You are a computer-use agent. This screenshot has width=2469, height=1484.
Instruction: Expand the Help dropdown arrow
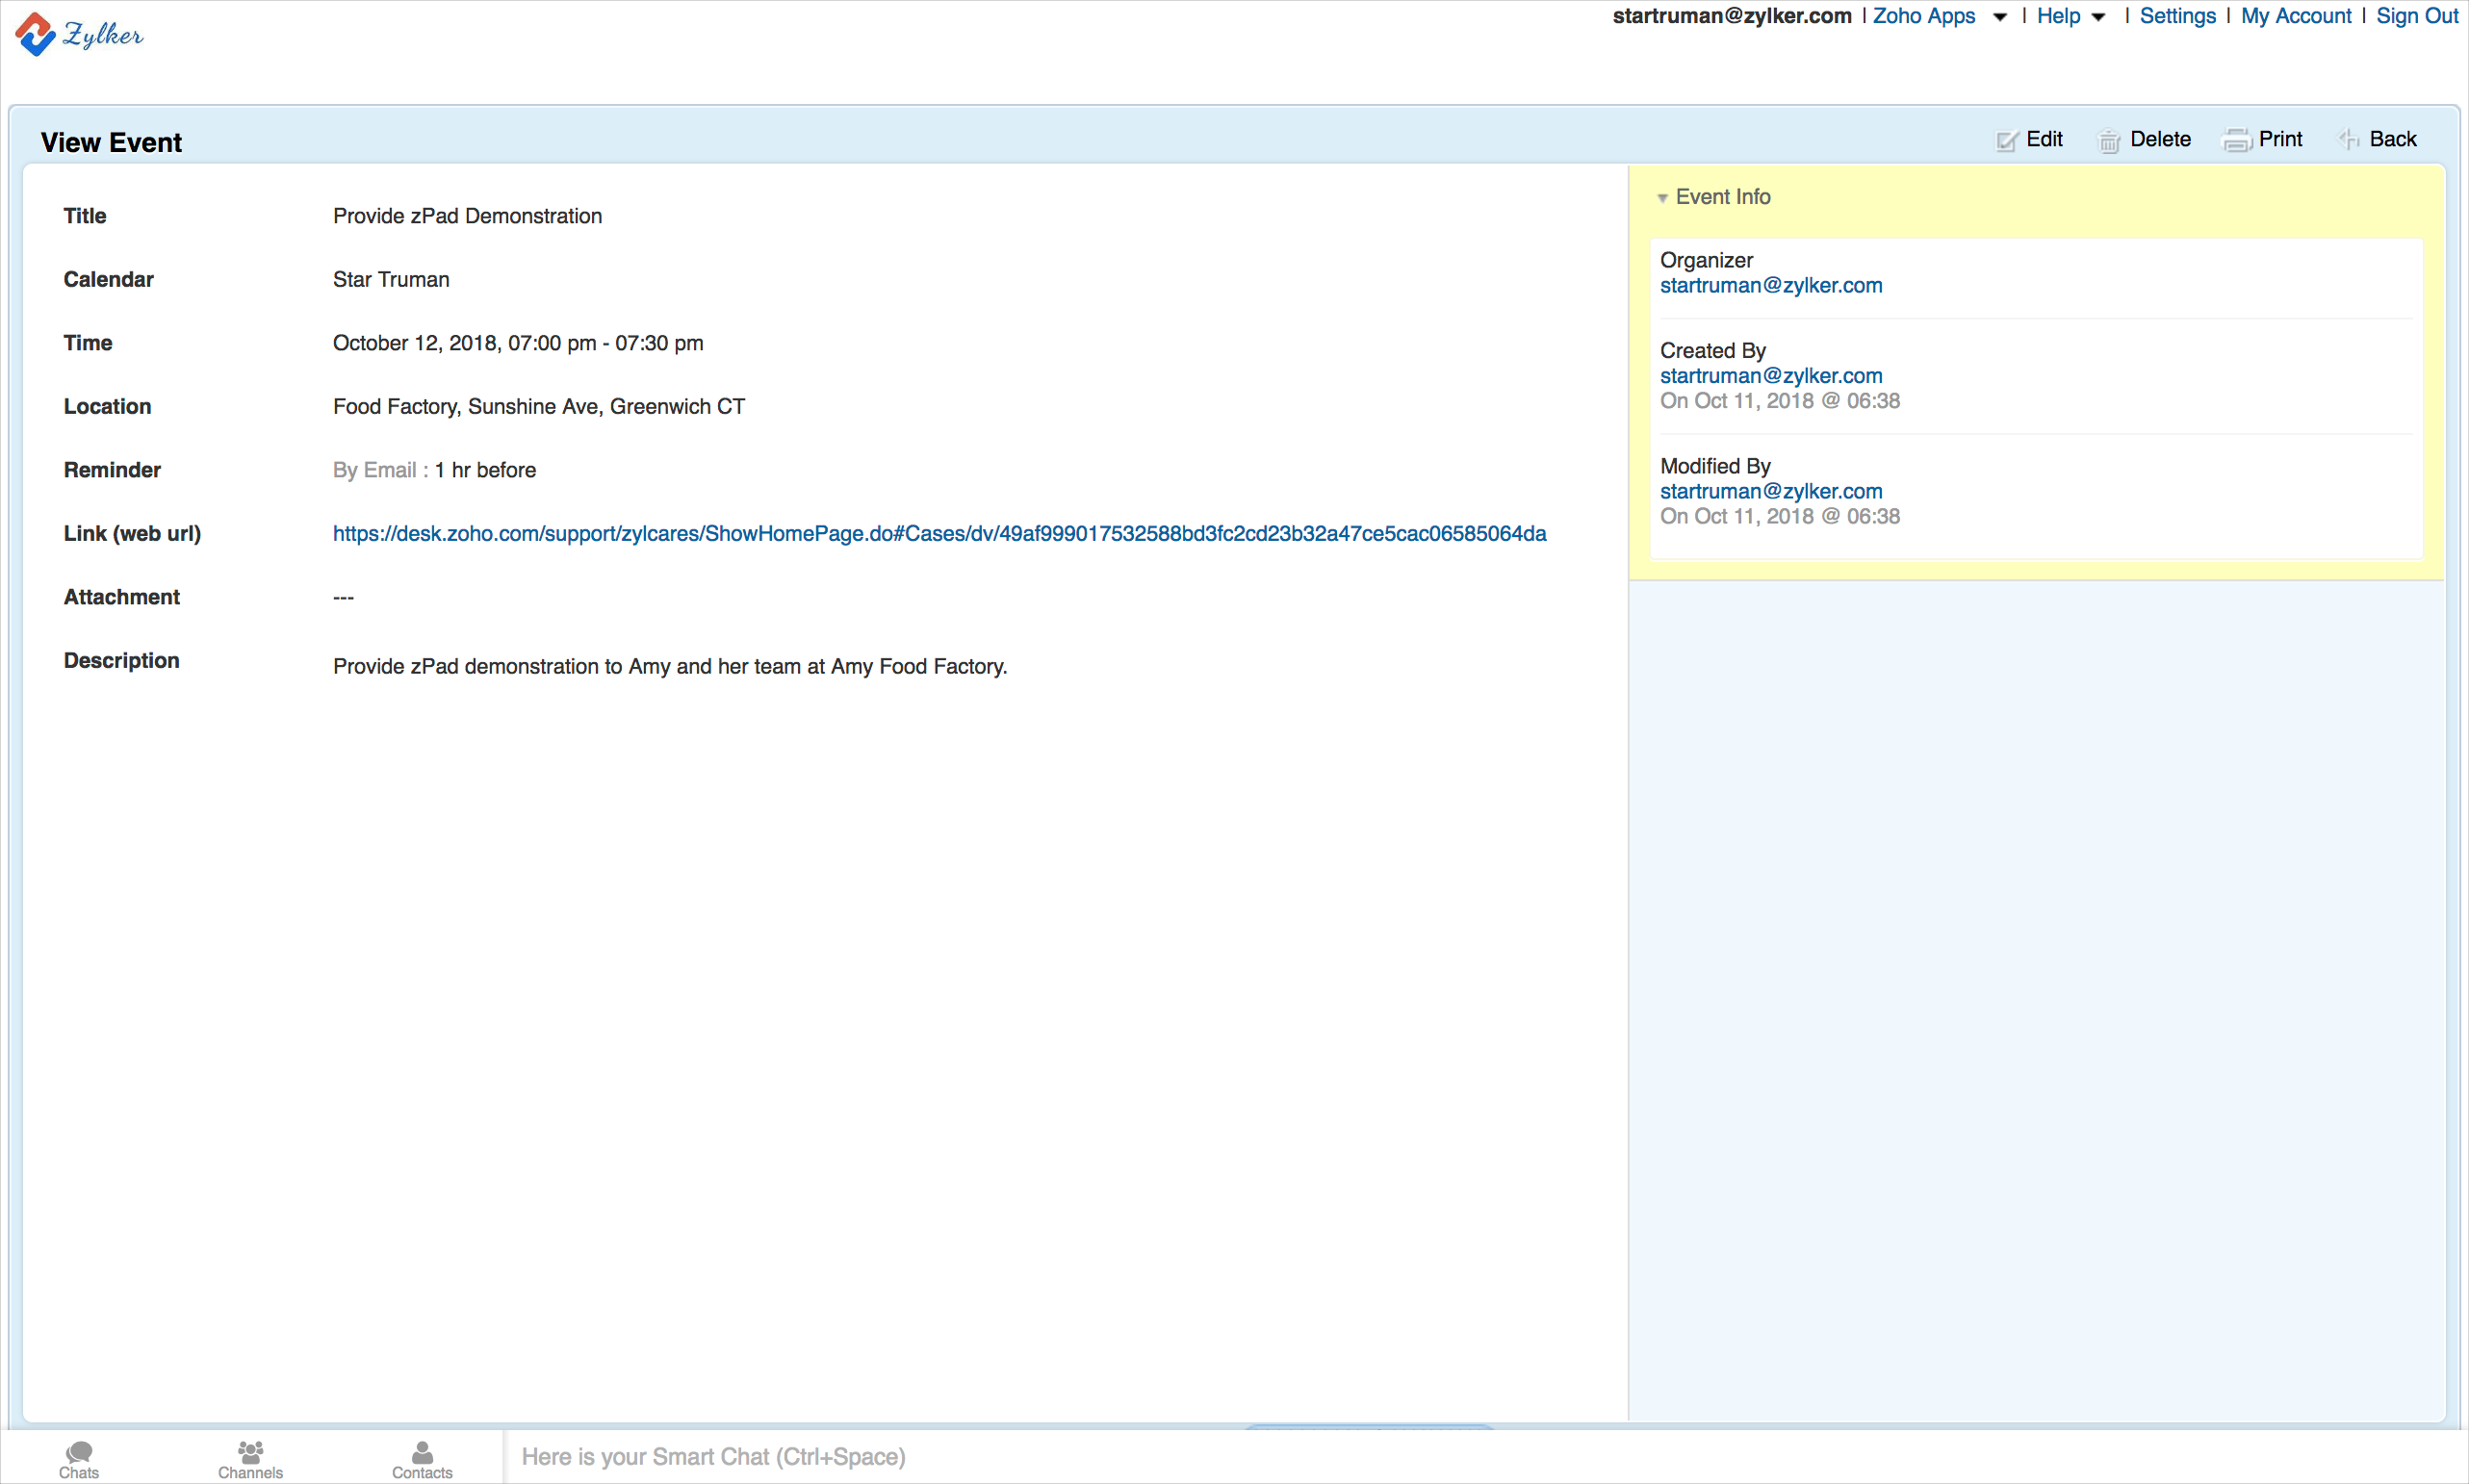tap(2098, 17)
